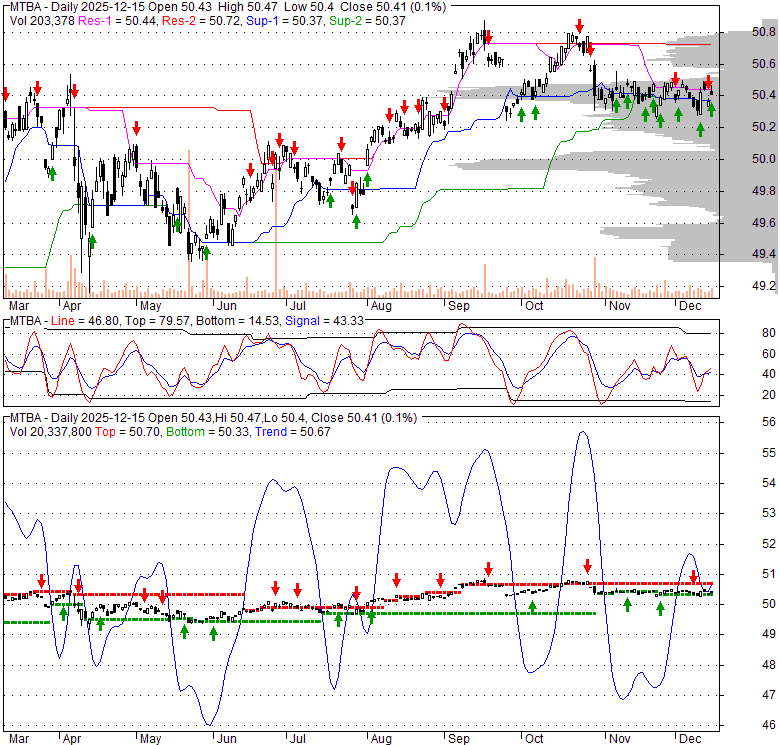Click the 51 label on trend chart axis
Image resolution: width=780 pixels, height=745 pixels.
pyautogui.click(x=769, y=573)
